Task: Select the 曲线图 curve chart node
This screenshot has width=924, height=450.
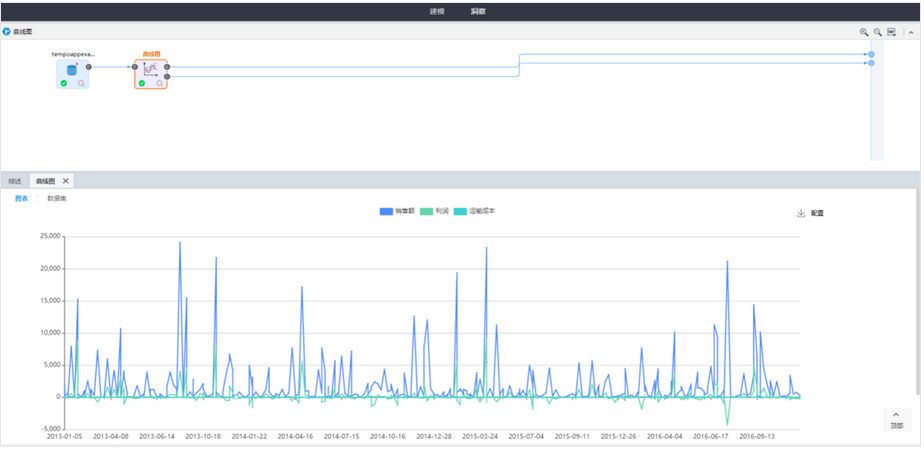Action: (x=151, y=74)
